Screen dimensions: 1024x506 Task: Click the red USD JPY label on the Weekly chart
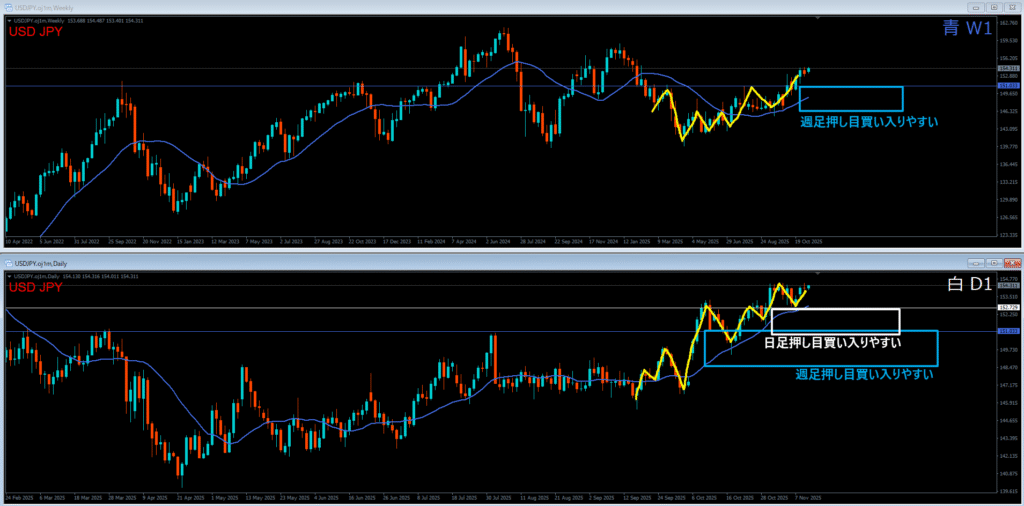35,32
